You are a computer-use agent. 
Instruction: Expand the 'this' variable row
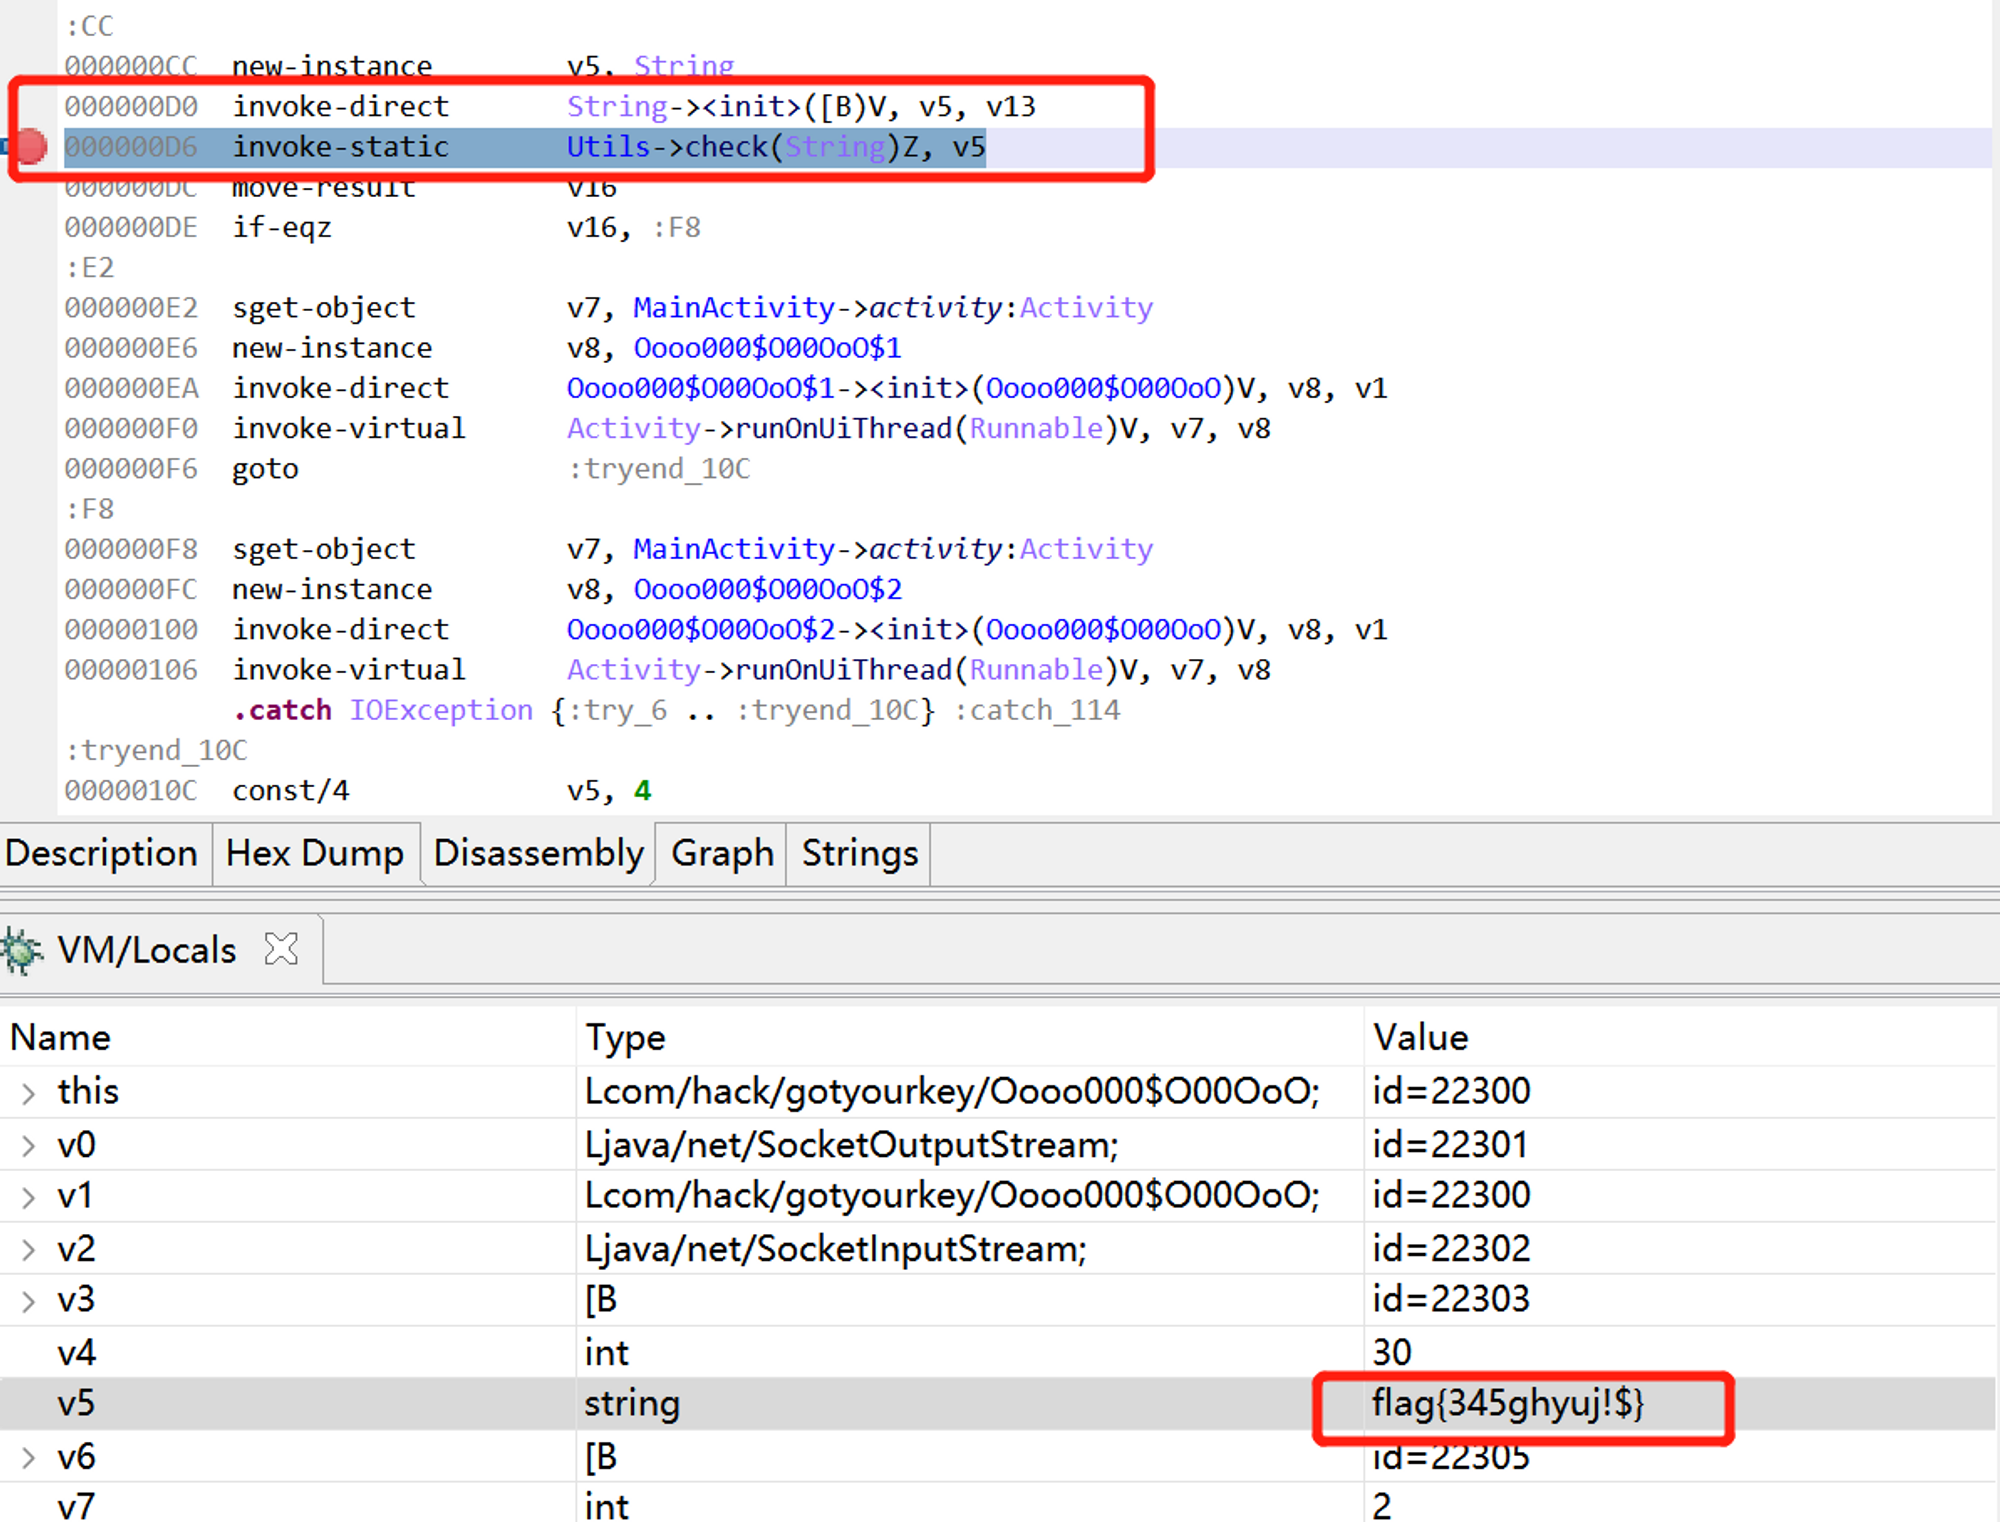coord(28,1092)
